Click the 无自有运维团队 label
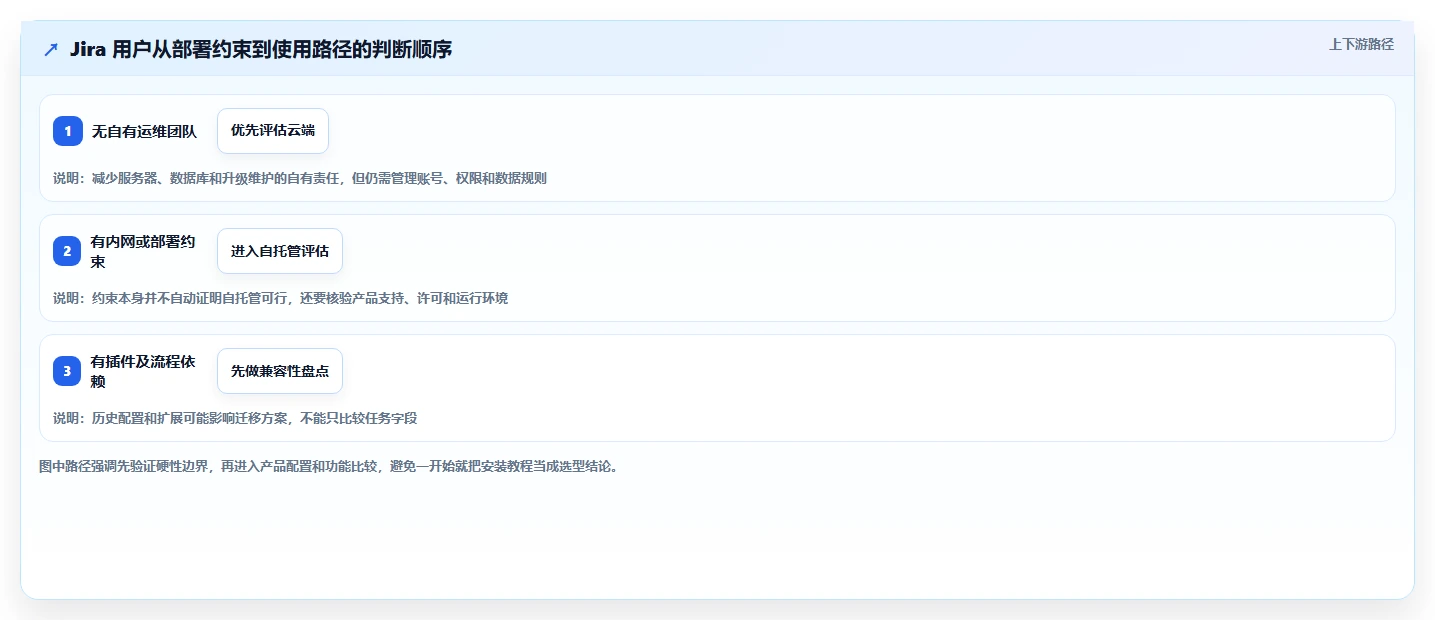The height and width of the screenshot is (620, 1435). pos(144,131)
